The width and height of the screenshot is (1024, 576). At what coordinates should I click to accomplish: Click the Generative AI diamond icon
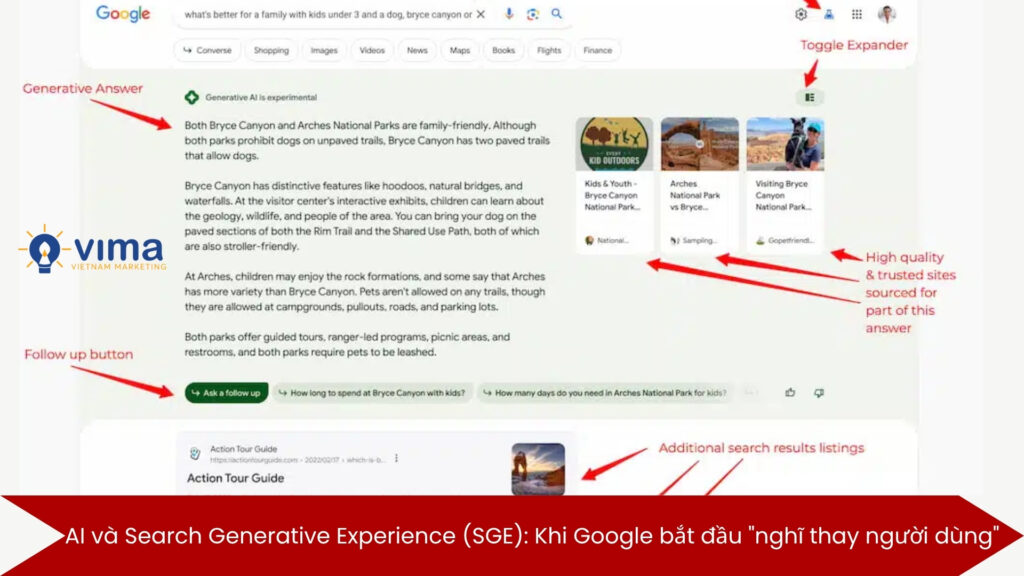pos(191,97)
